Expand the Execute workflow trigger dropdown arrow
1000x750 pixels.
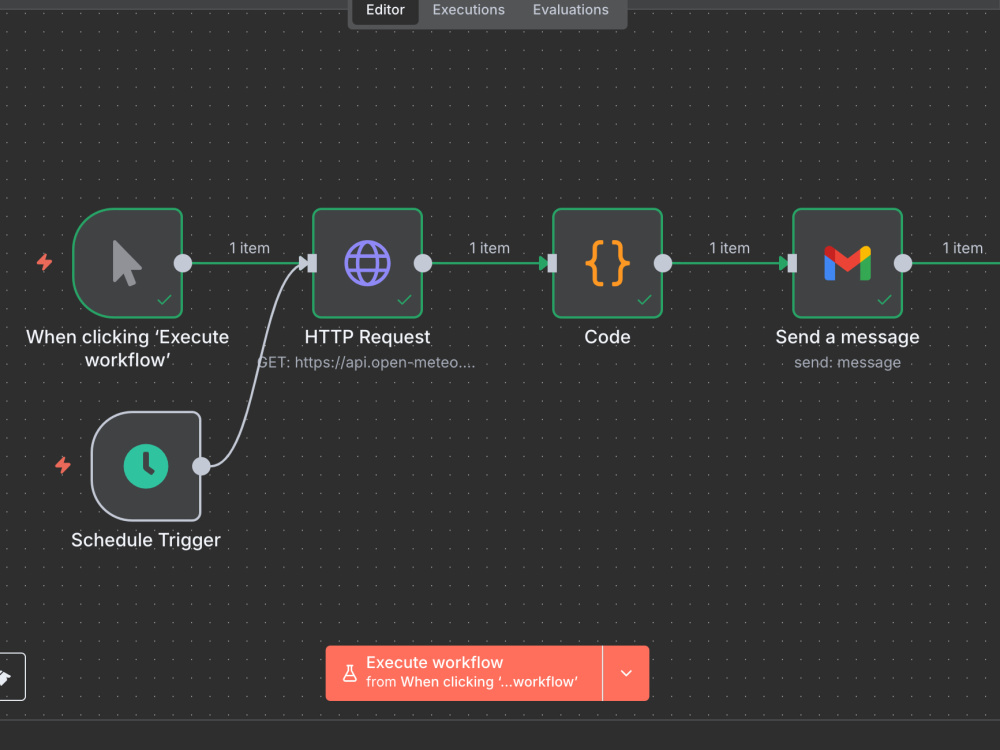[626, 673]
